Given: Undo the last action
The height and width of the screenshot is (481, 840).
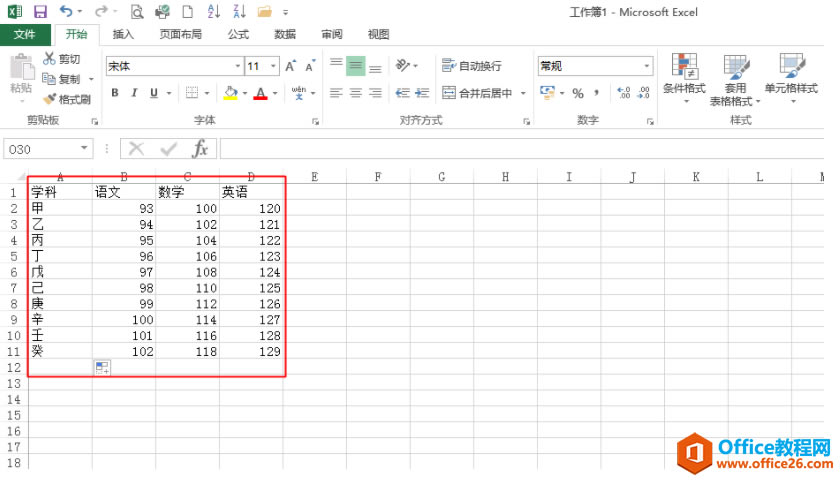Looking at the screenshot, I should point(66,11).
